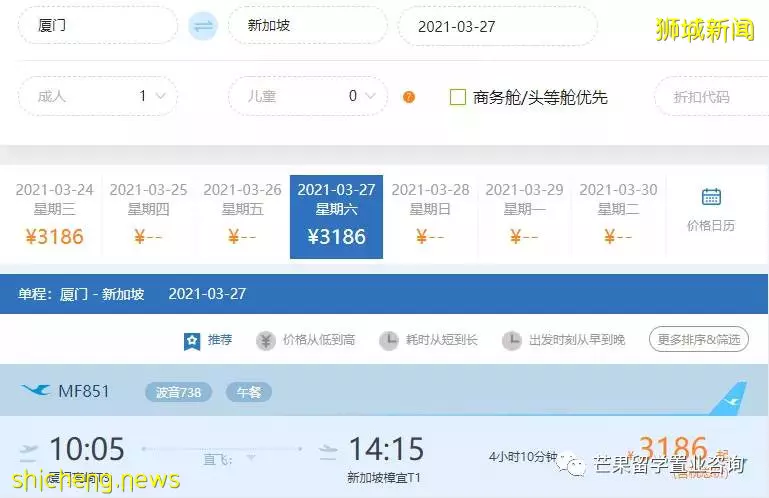Select the 2021-03-27 date tab
Viewport: 769px width, 498px height.
pos(336,216)
